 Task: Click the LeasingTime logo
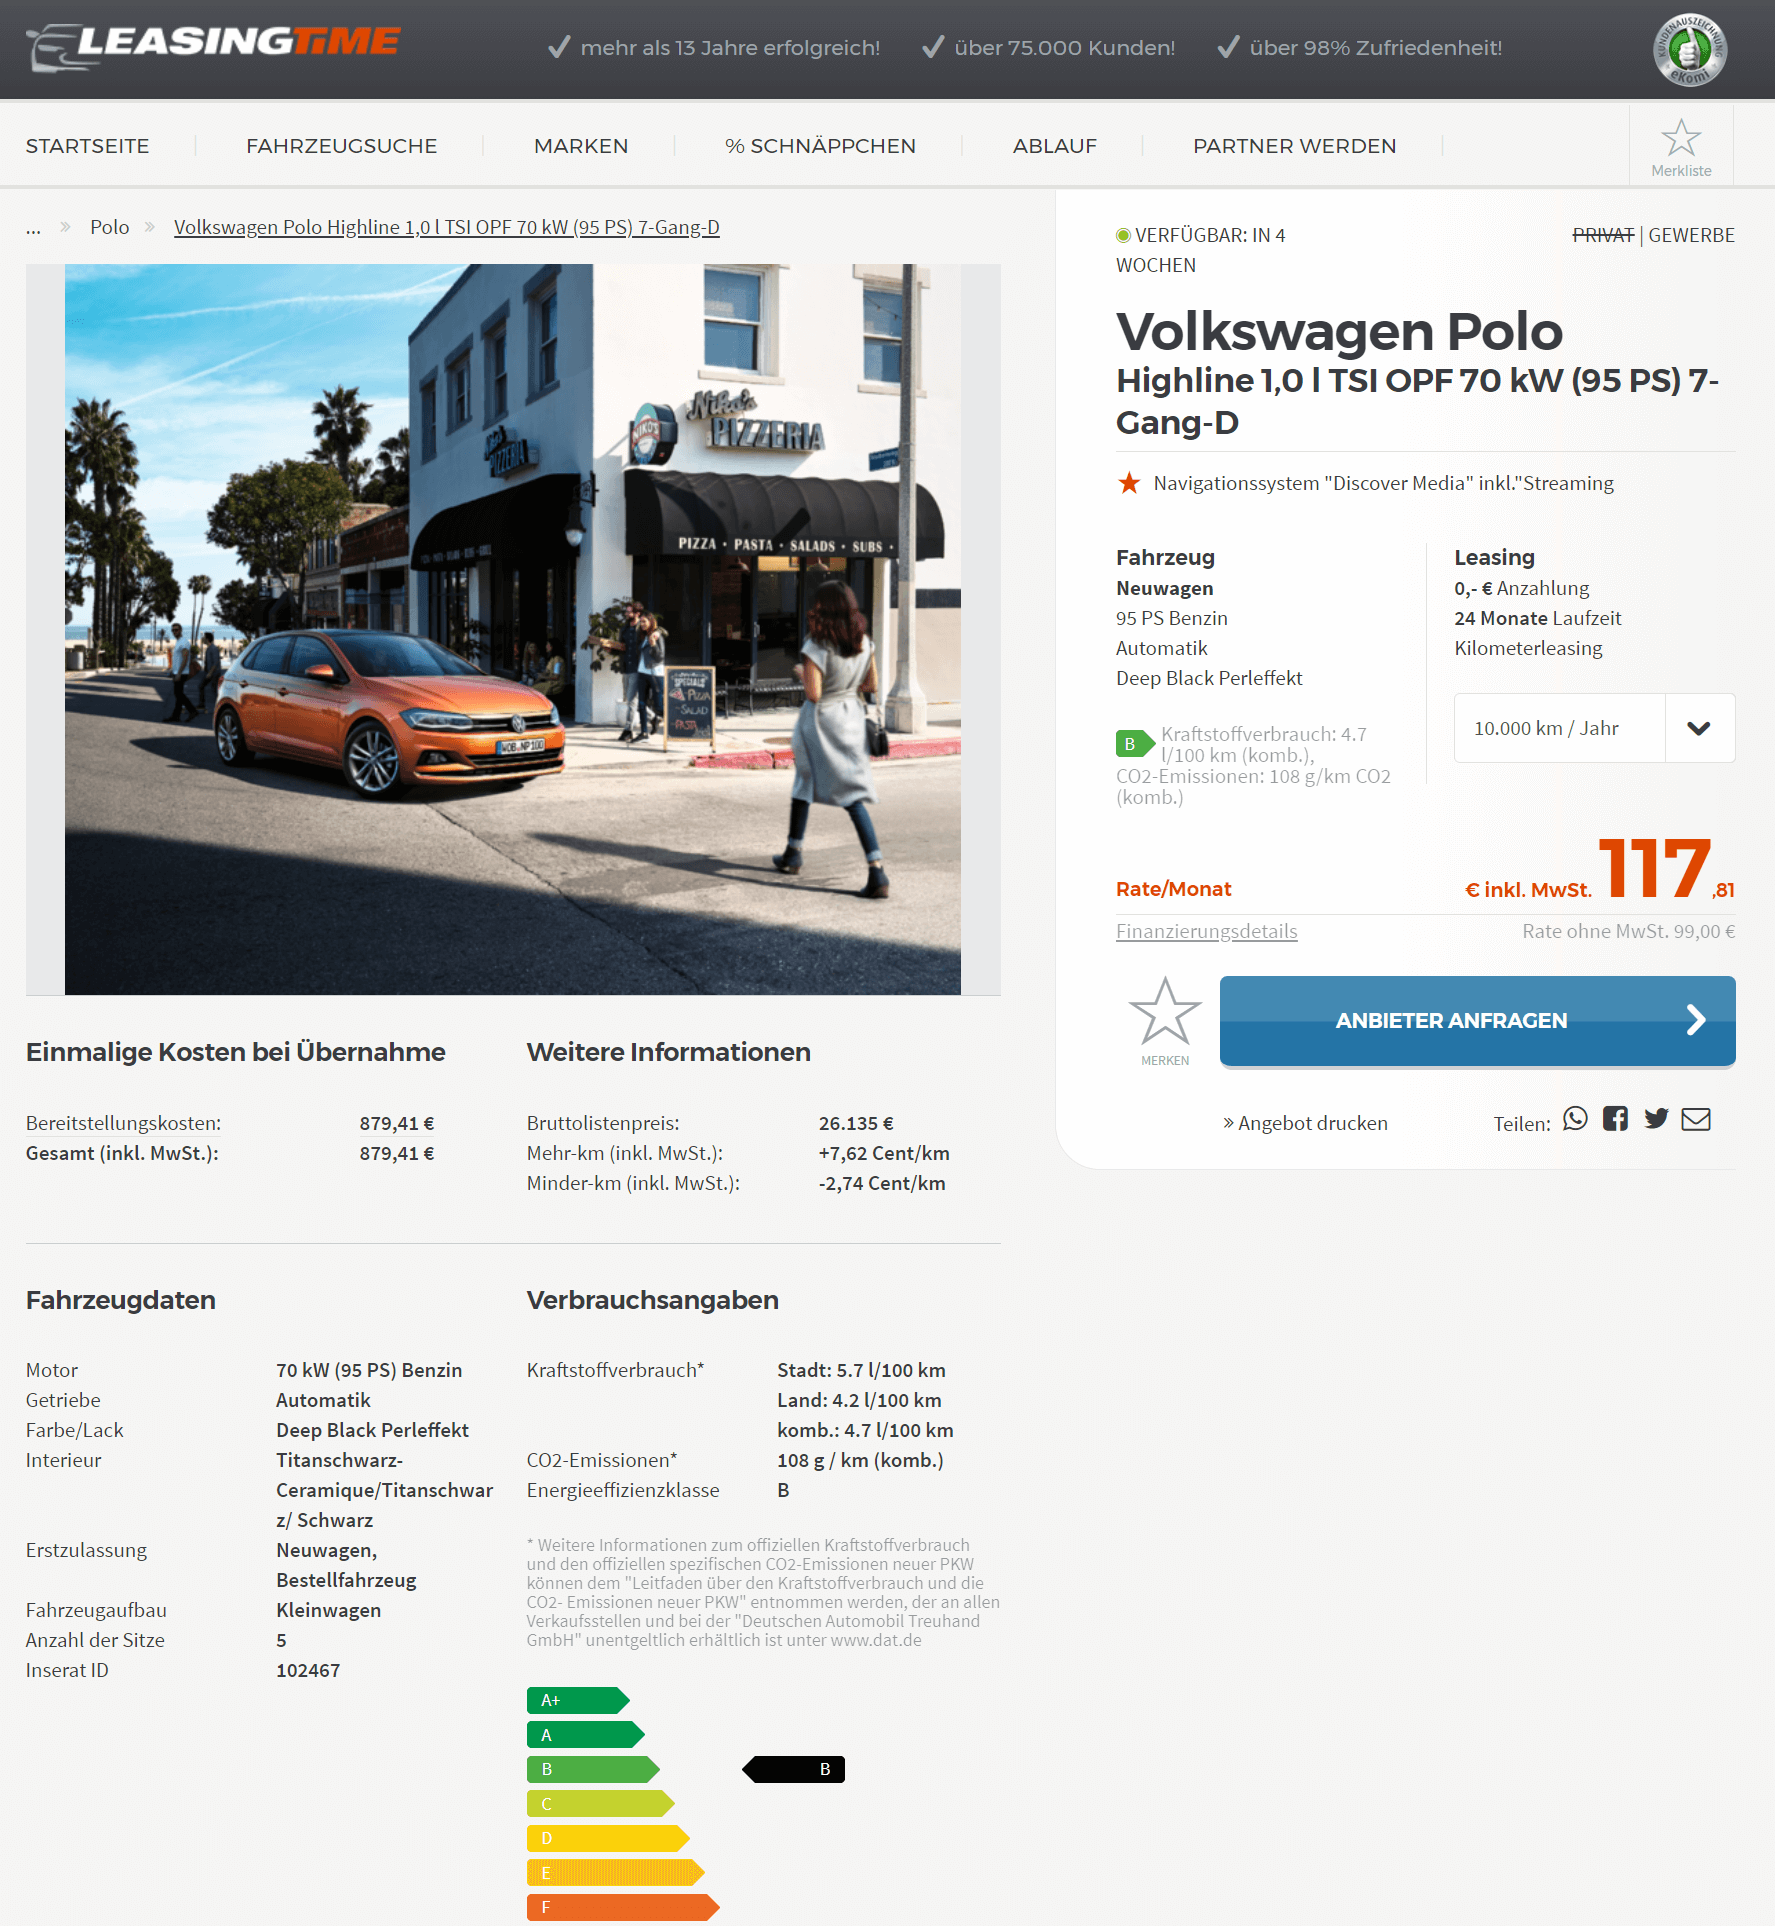213,46
